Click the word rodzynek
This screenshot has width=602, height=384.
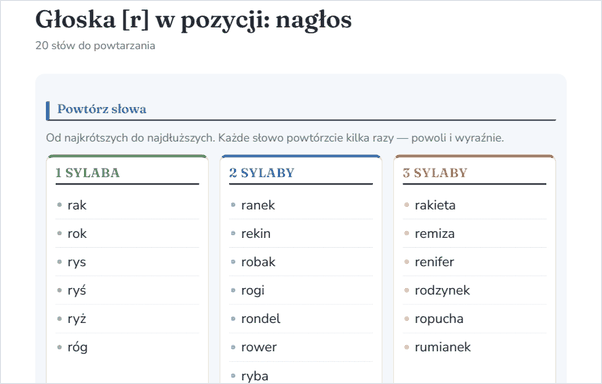pos(442,291)
